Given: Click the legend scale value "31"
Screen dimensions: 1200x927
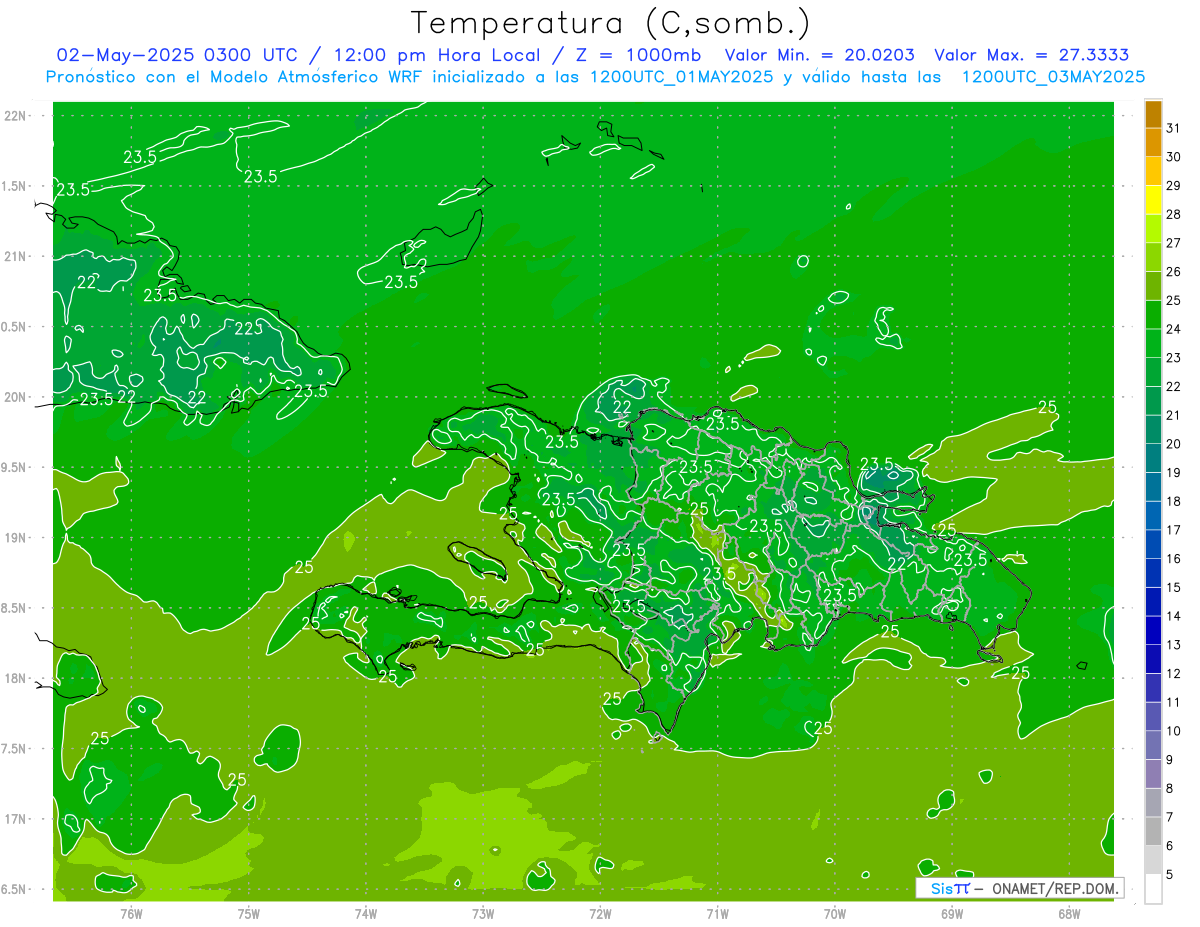Looking at the screenshot, I should click(1174, 128).
